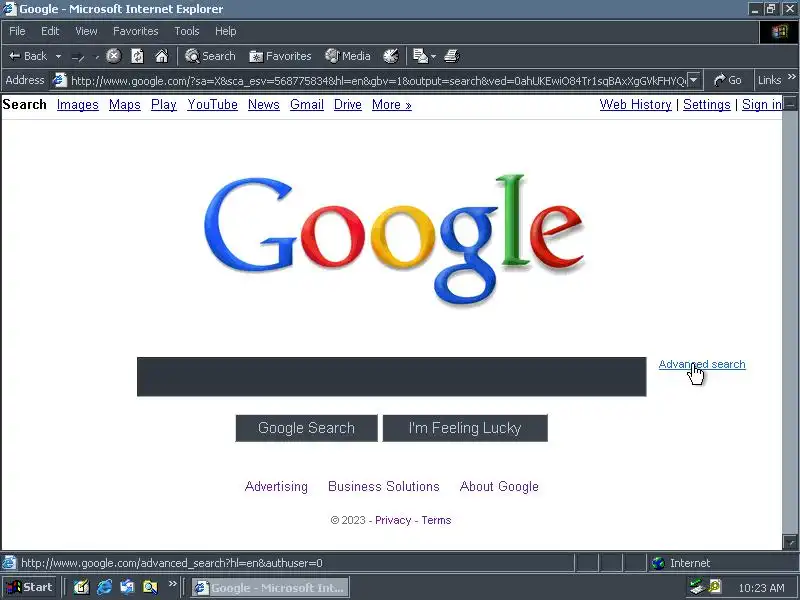Click the Google Search button

(x=306, y=428)
